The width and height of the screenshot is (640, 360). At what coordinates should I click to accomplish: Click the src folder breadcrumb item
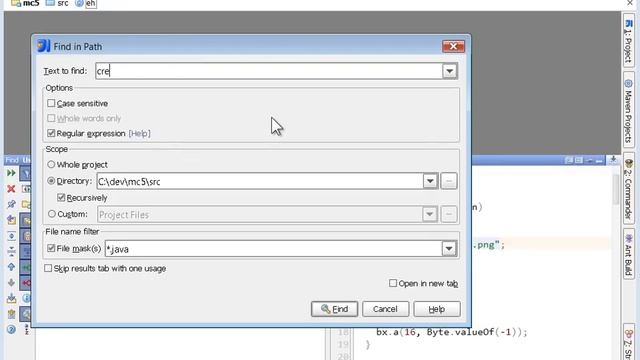point(57,3)
